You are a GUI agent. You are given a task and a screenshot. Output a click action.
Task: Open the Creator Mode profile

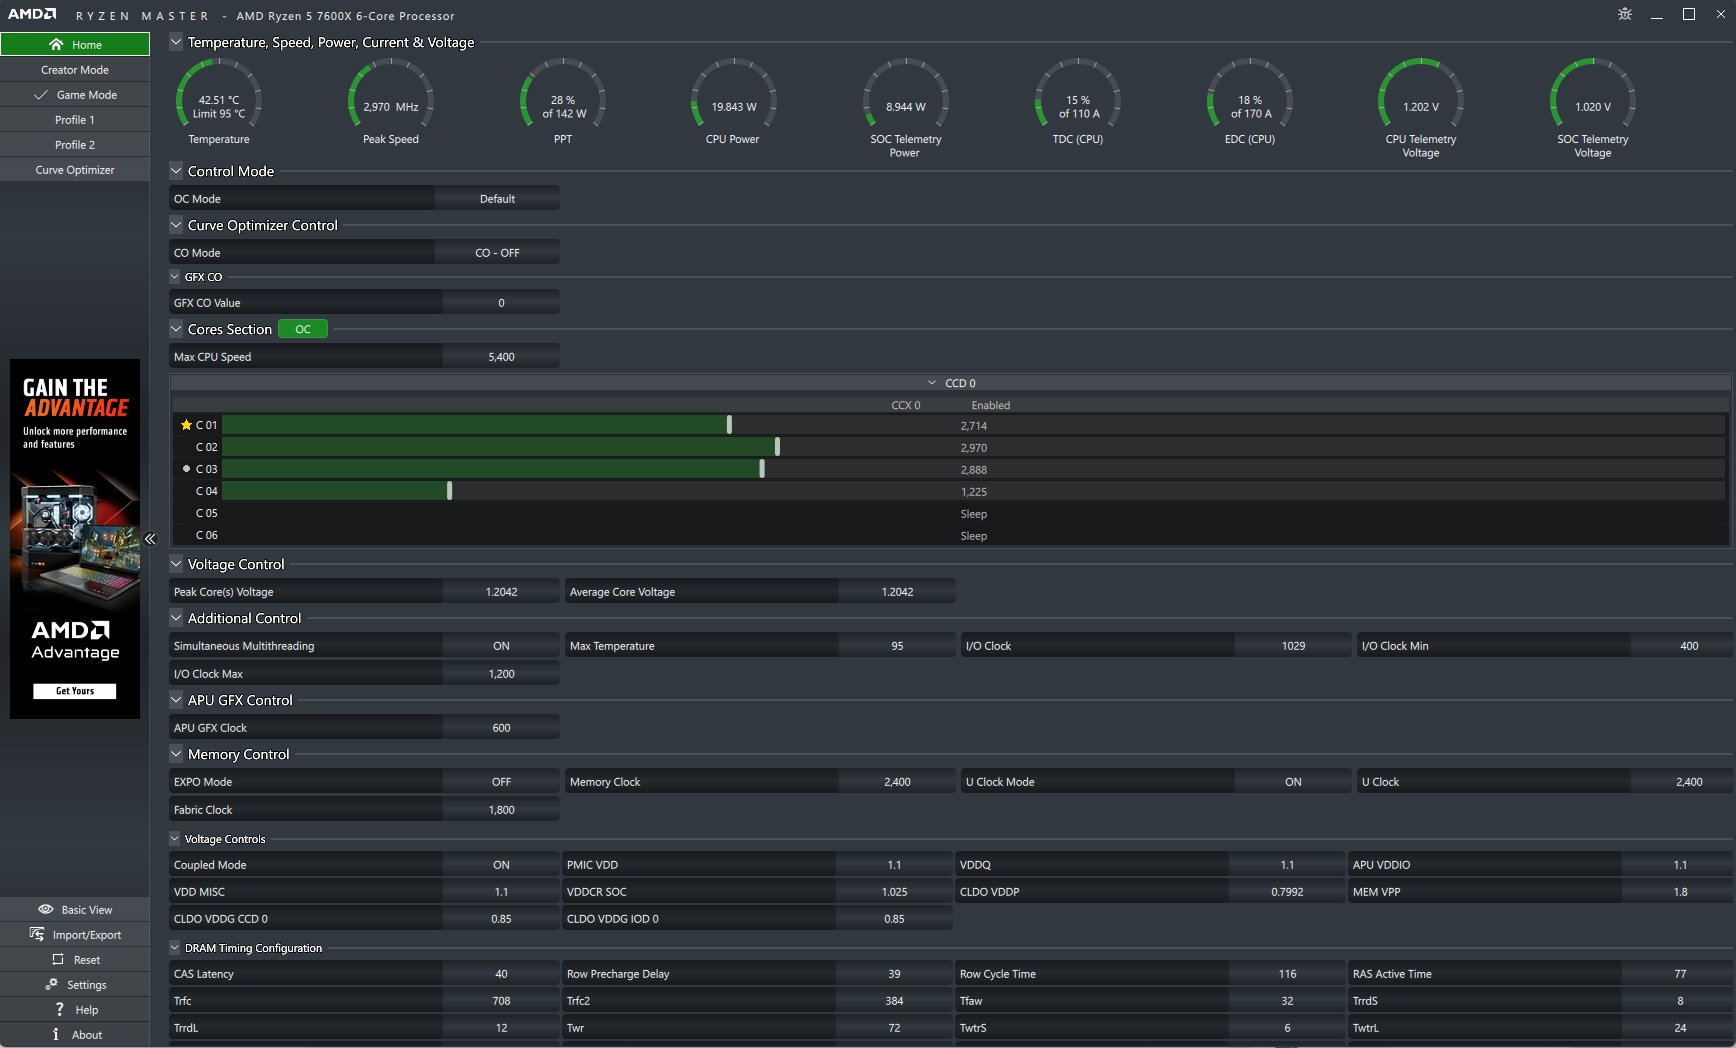coord(75,70)
